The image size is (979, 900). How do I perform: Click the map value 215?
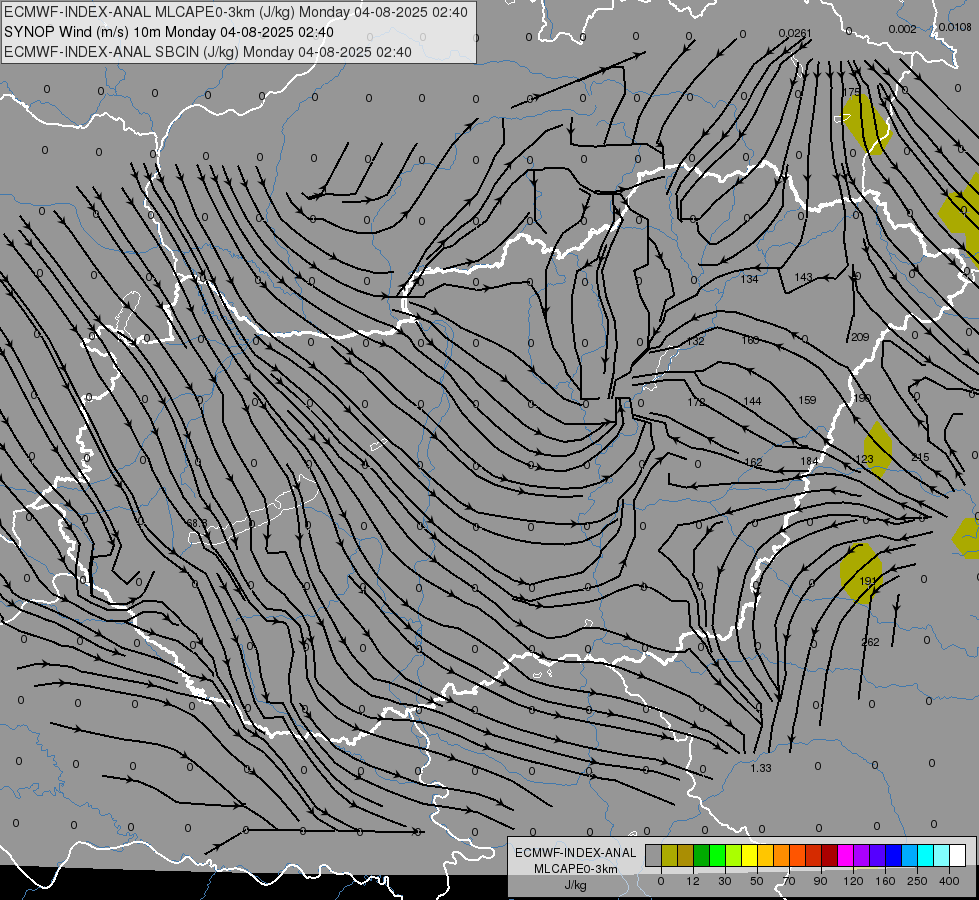[x=920, y=457]
